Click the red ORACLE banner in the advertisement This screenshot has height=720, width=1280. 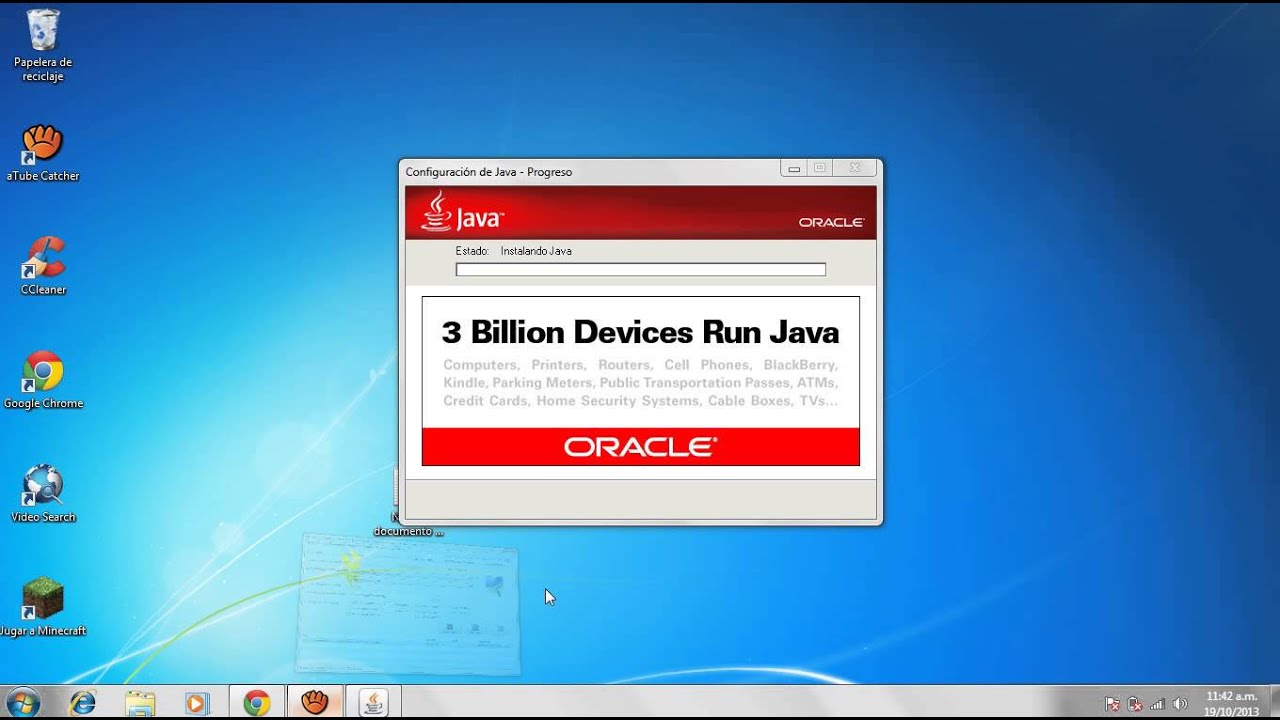click(641, 447)
